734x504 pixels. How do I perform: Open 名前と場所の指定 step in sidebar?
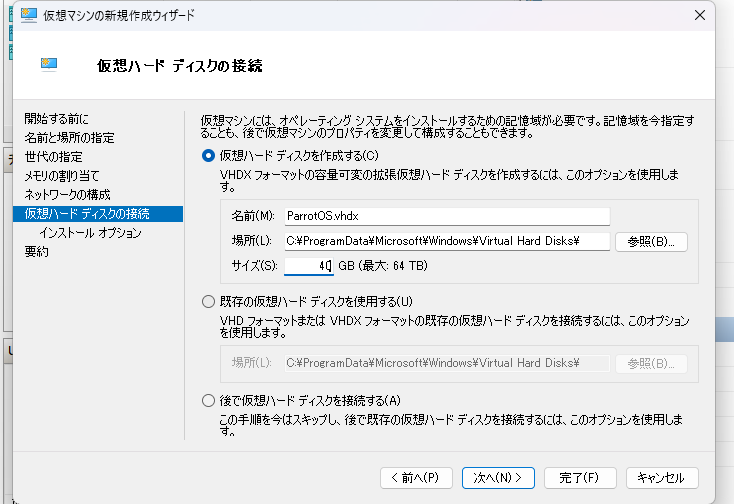(69, 138)
